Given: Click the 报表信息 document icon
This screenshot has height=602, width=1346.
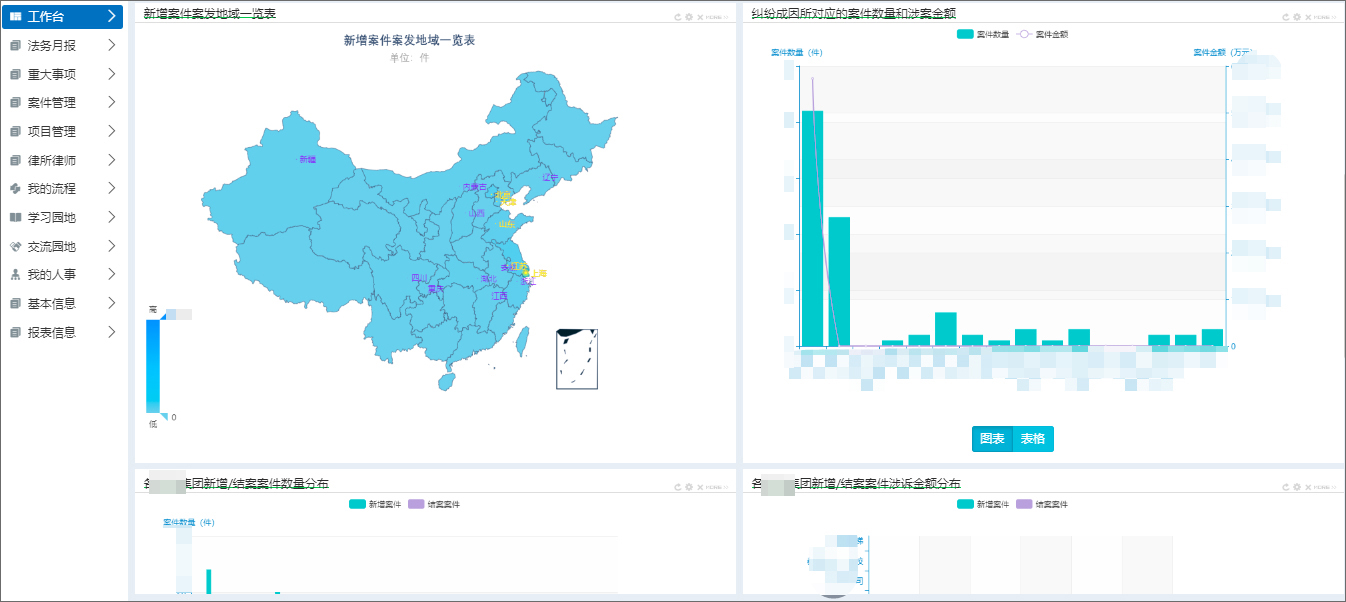Looking at the screenshot, I should click(x=16, y=332).
